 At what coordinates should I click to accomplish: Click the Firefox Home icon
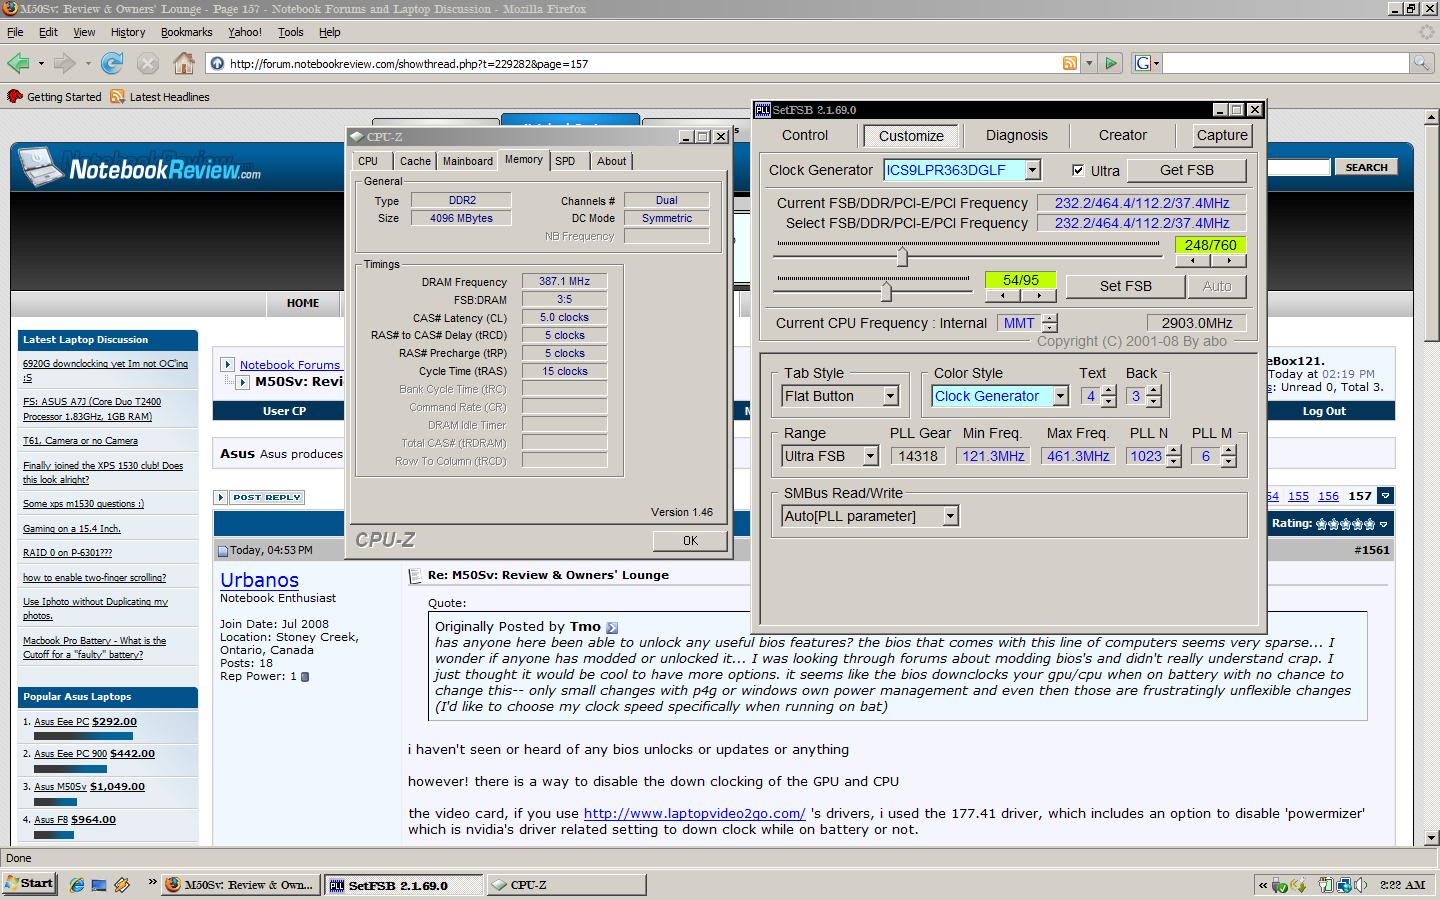coord(184,63)
